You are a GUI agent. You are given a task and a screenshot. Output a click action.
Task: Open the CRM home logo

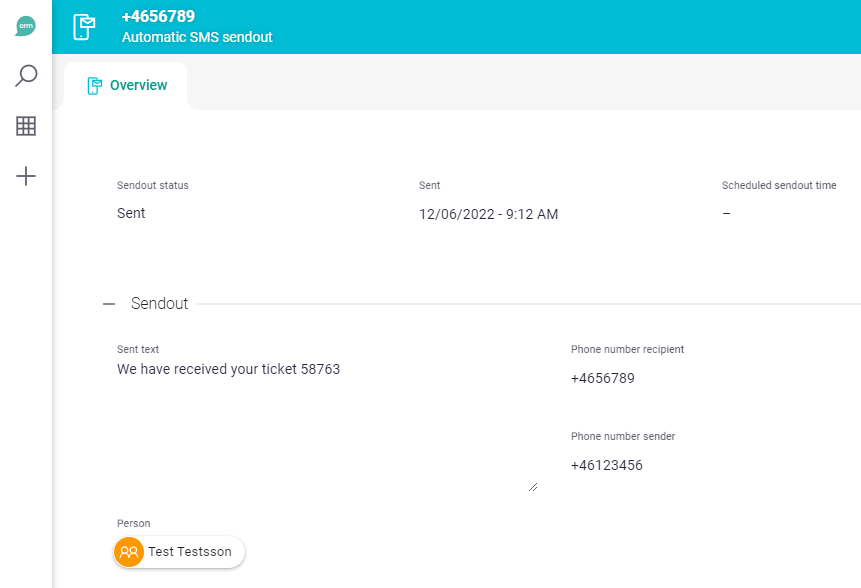[25, 26]
